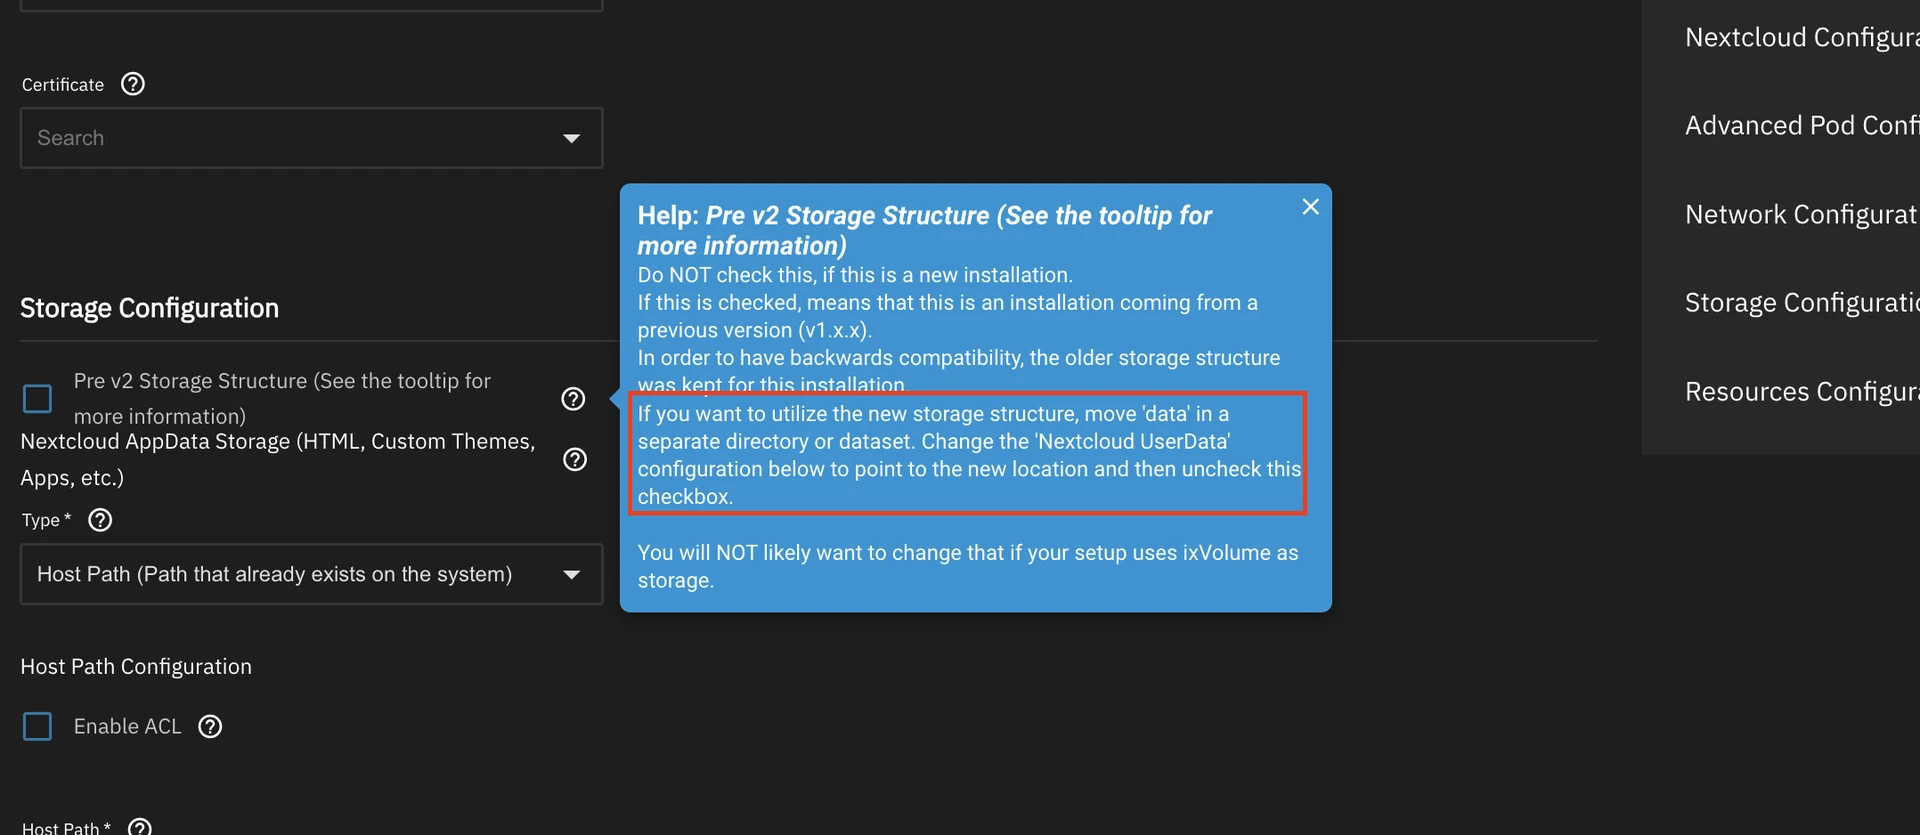The height and width of the screenshot is (835, 1920).
Task: Click the Type field help icon
Action: click(x=100, y=520)
